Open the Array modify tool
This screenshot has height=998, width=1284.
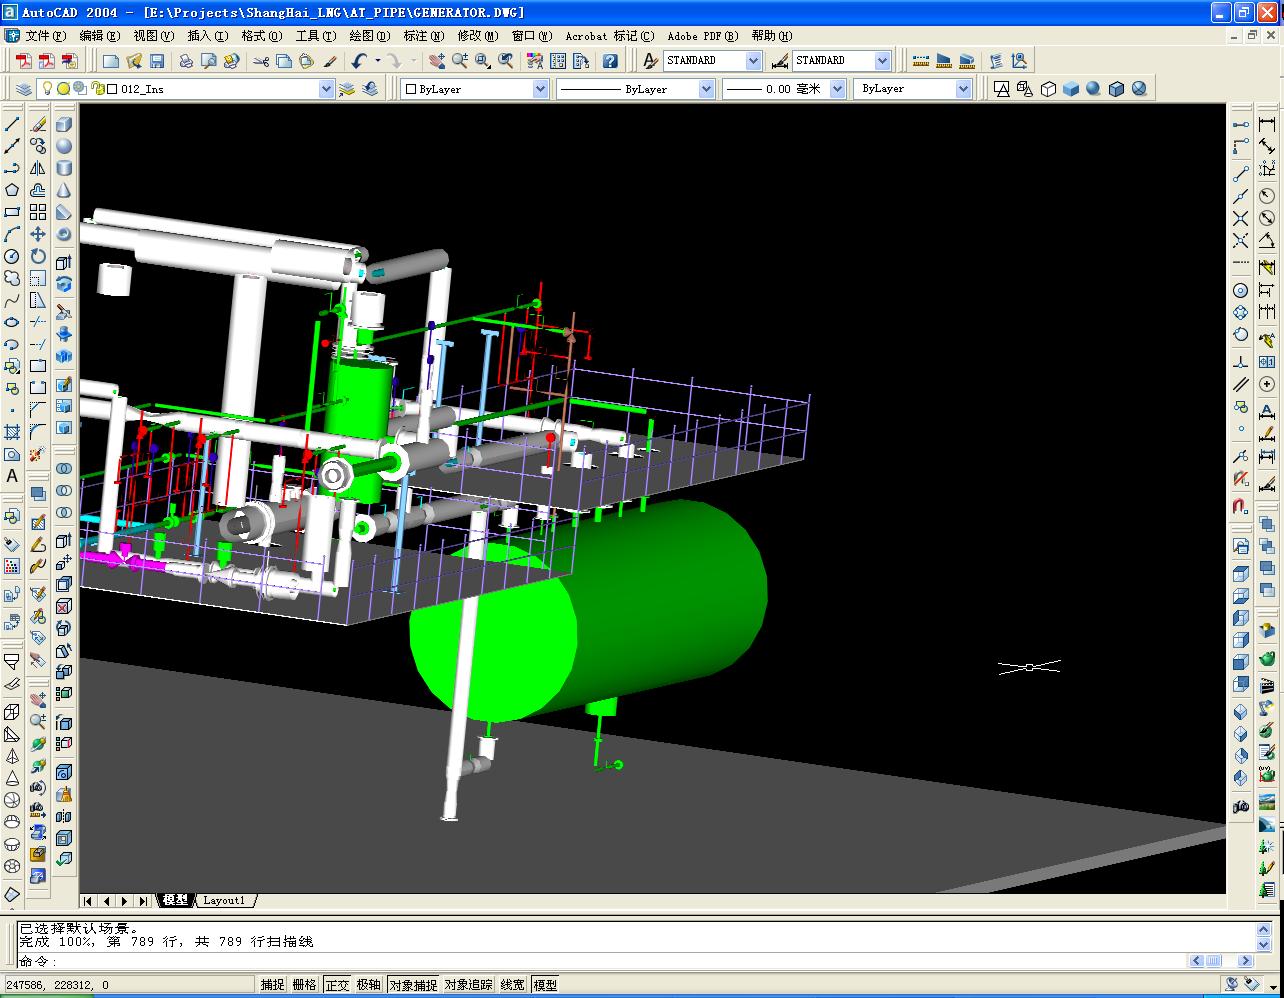38,212
